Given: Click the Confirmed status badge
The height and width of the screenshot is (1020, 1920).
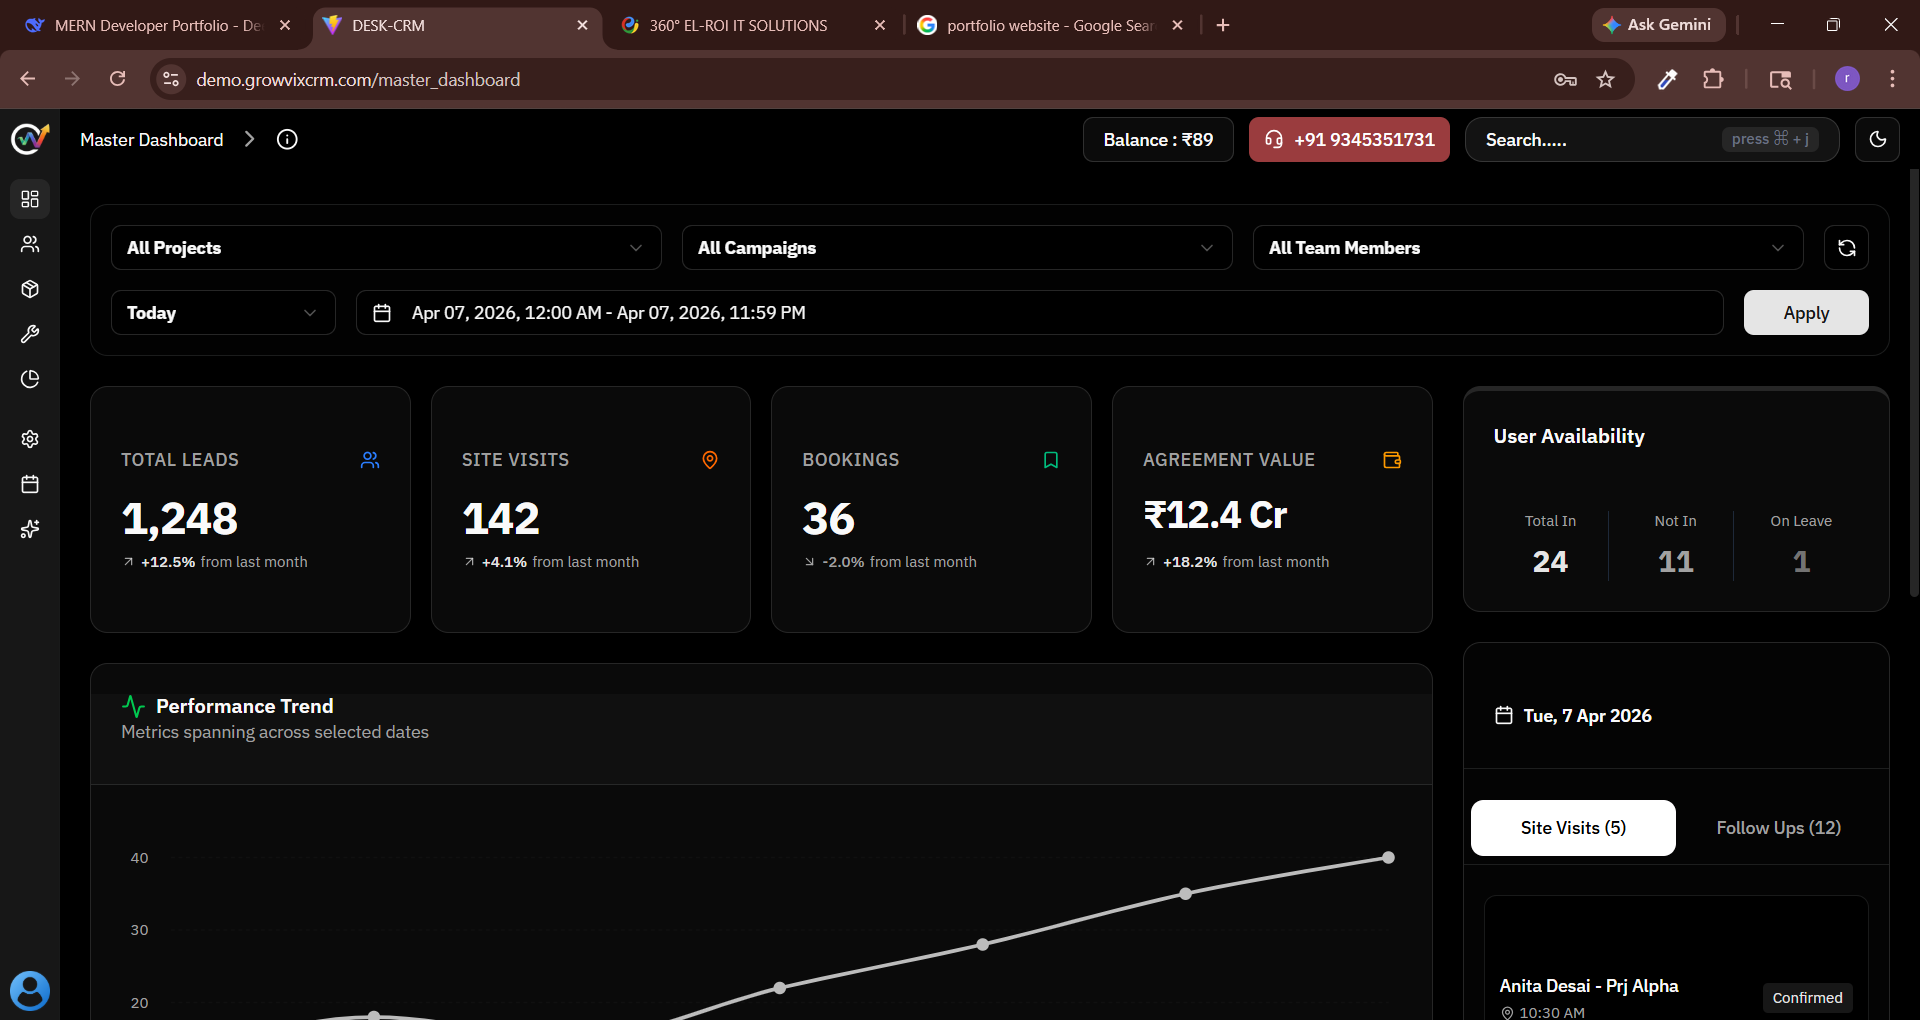Looking at the screenshot, I should pyautogui.click(x=1807, y=998).
